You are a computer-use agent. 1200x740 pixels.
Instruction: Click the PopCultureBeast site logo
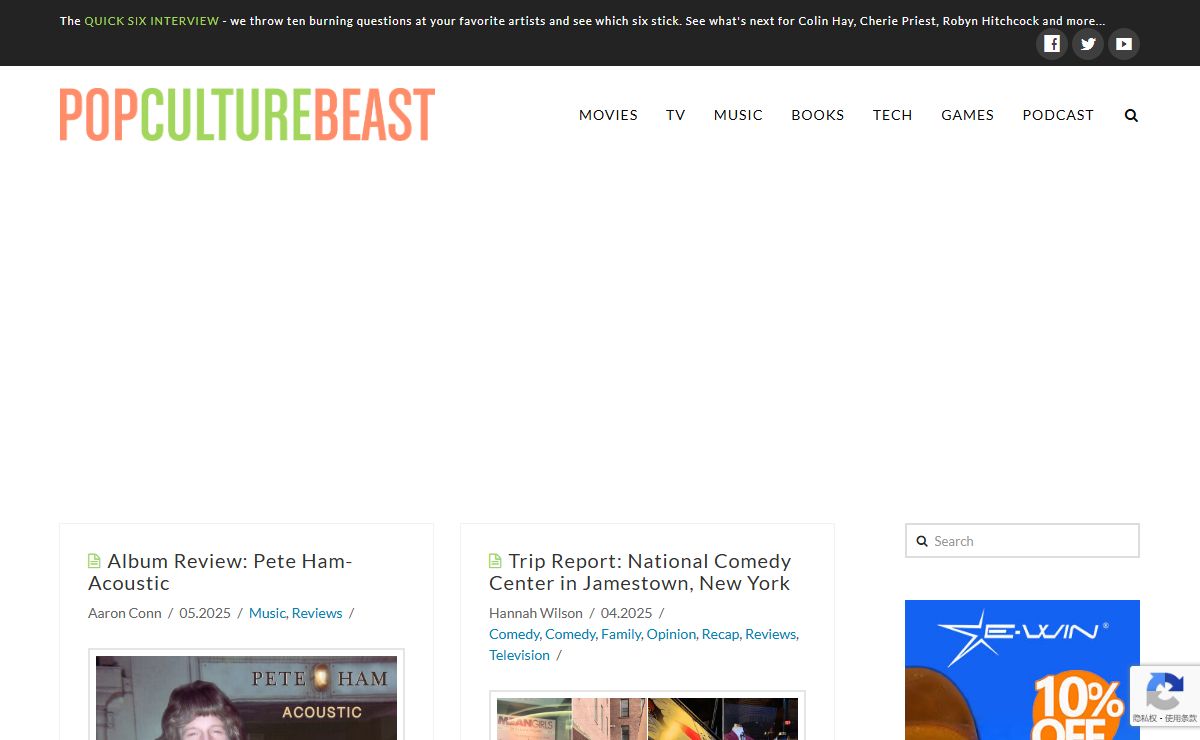coord(247,115)
